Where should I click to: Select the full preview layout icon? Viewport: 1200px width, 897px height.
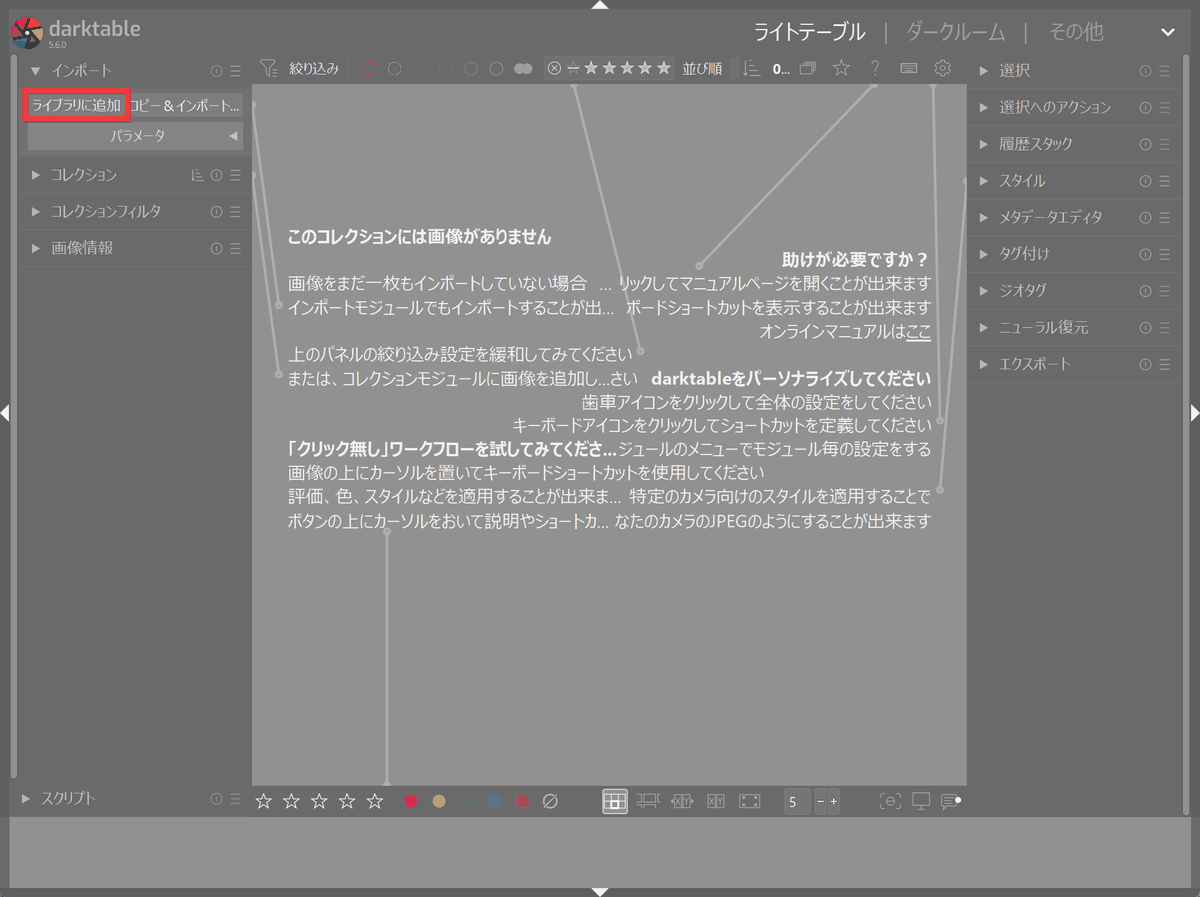pyautogui.click(x=750, y=801)
